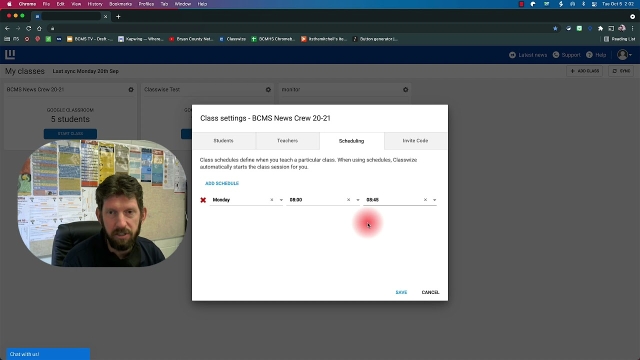Open settings gear for Classwize Test class
Viewport: 640px width, 360px height.
click(x=268, y=89)
